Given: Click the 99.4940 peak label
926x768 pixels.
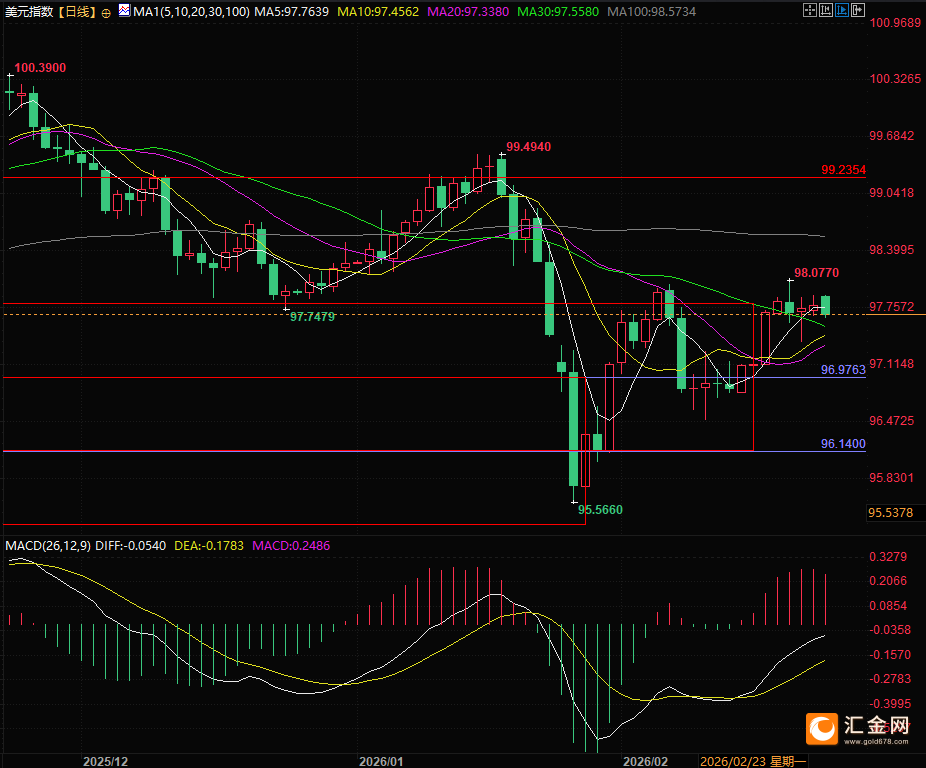Looking at the screenshot, I should (x=529, y=147).
